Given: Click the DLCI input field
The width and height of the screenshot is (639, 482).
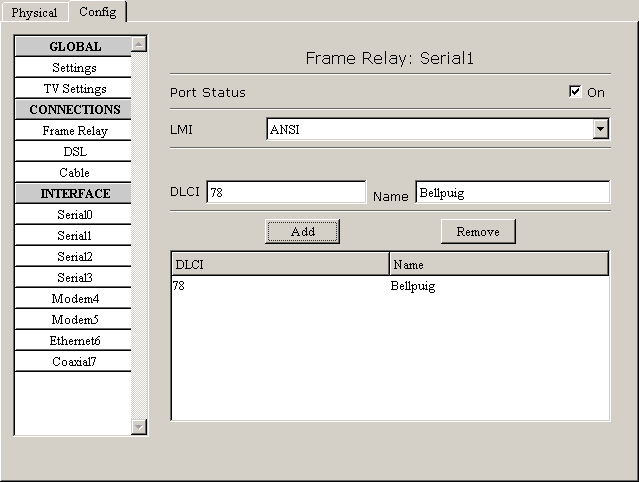Looking at the screenshot, I should (x=286, y=192).
